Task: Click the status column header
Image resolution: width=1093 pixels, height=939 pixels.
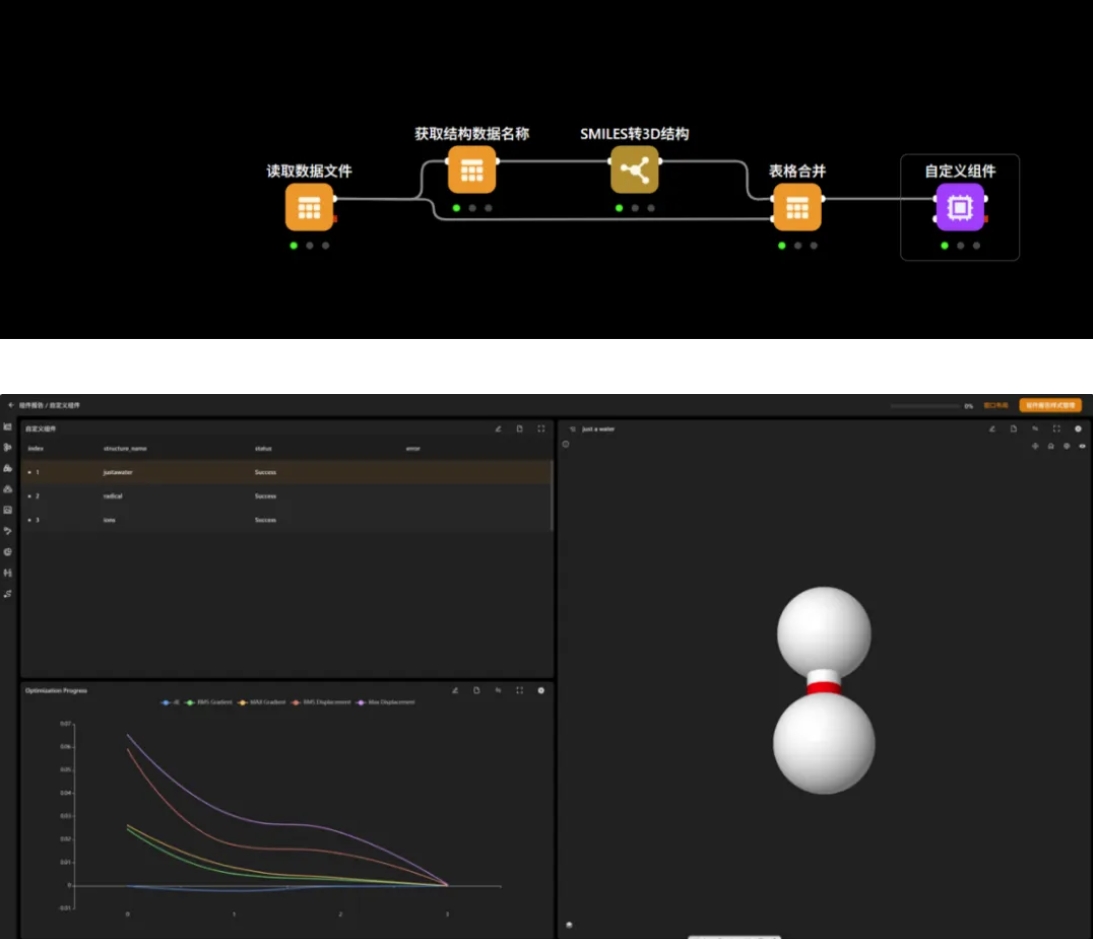Action: click(x=263, y=449)
